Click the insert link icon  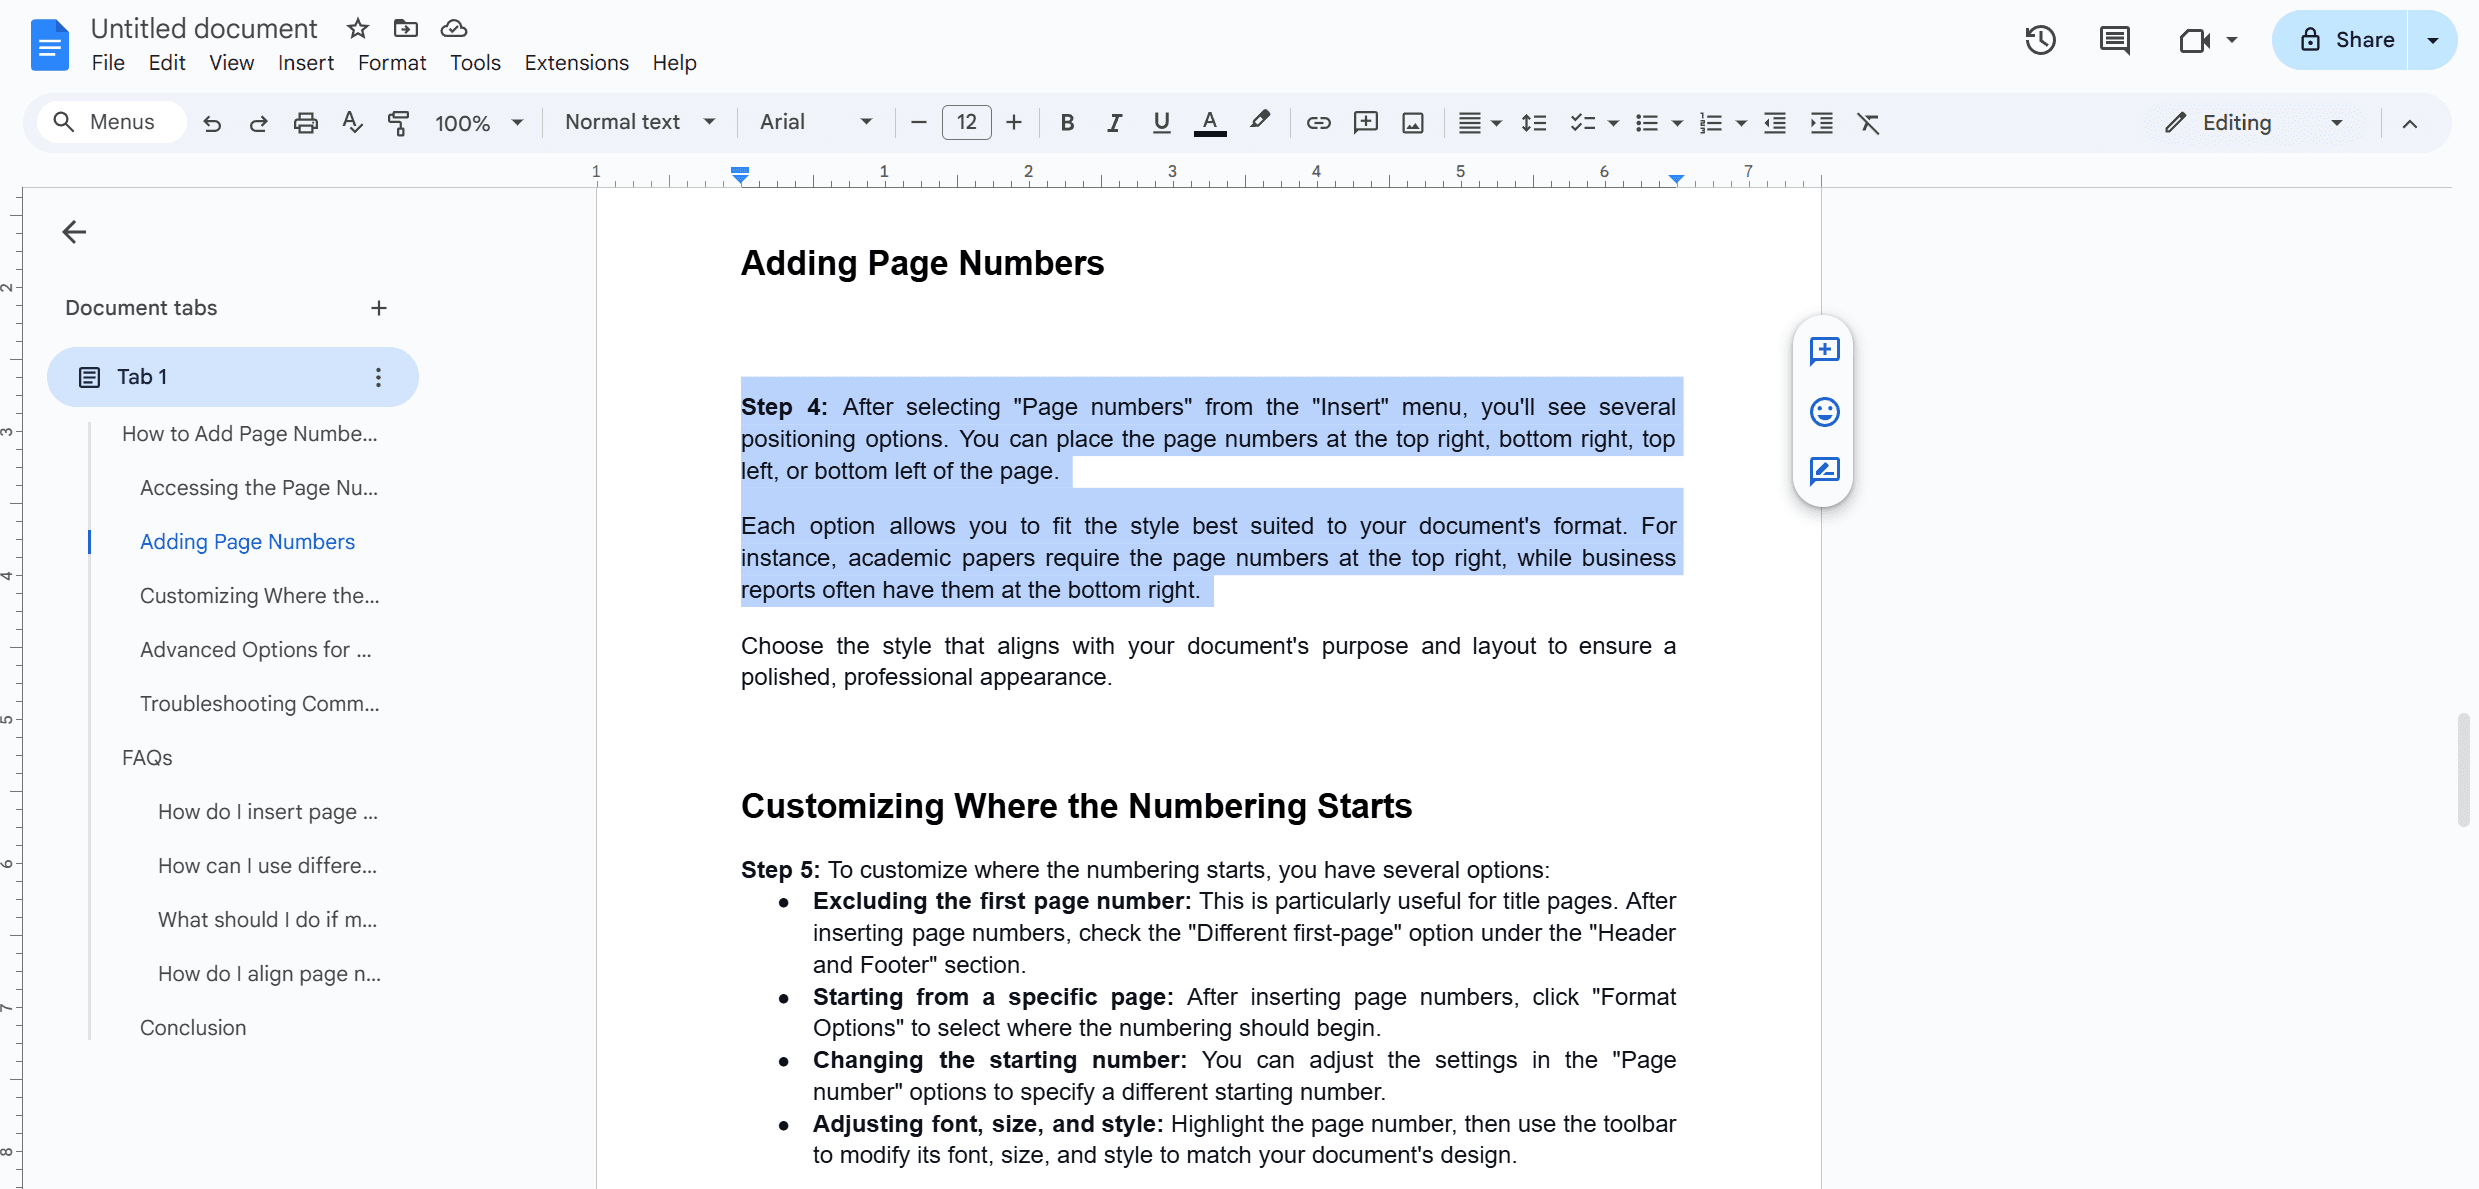pyautogui.click(x=1317, y=122)
